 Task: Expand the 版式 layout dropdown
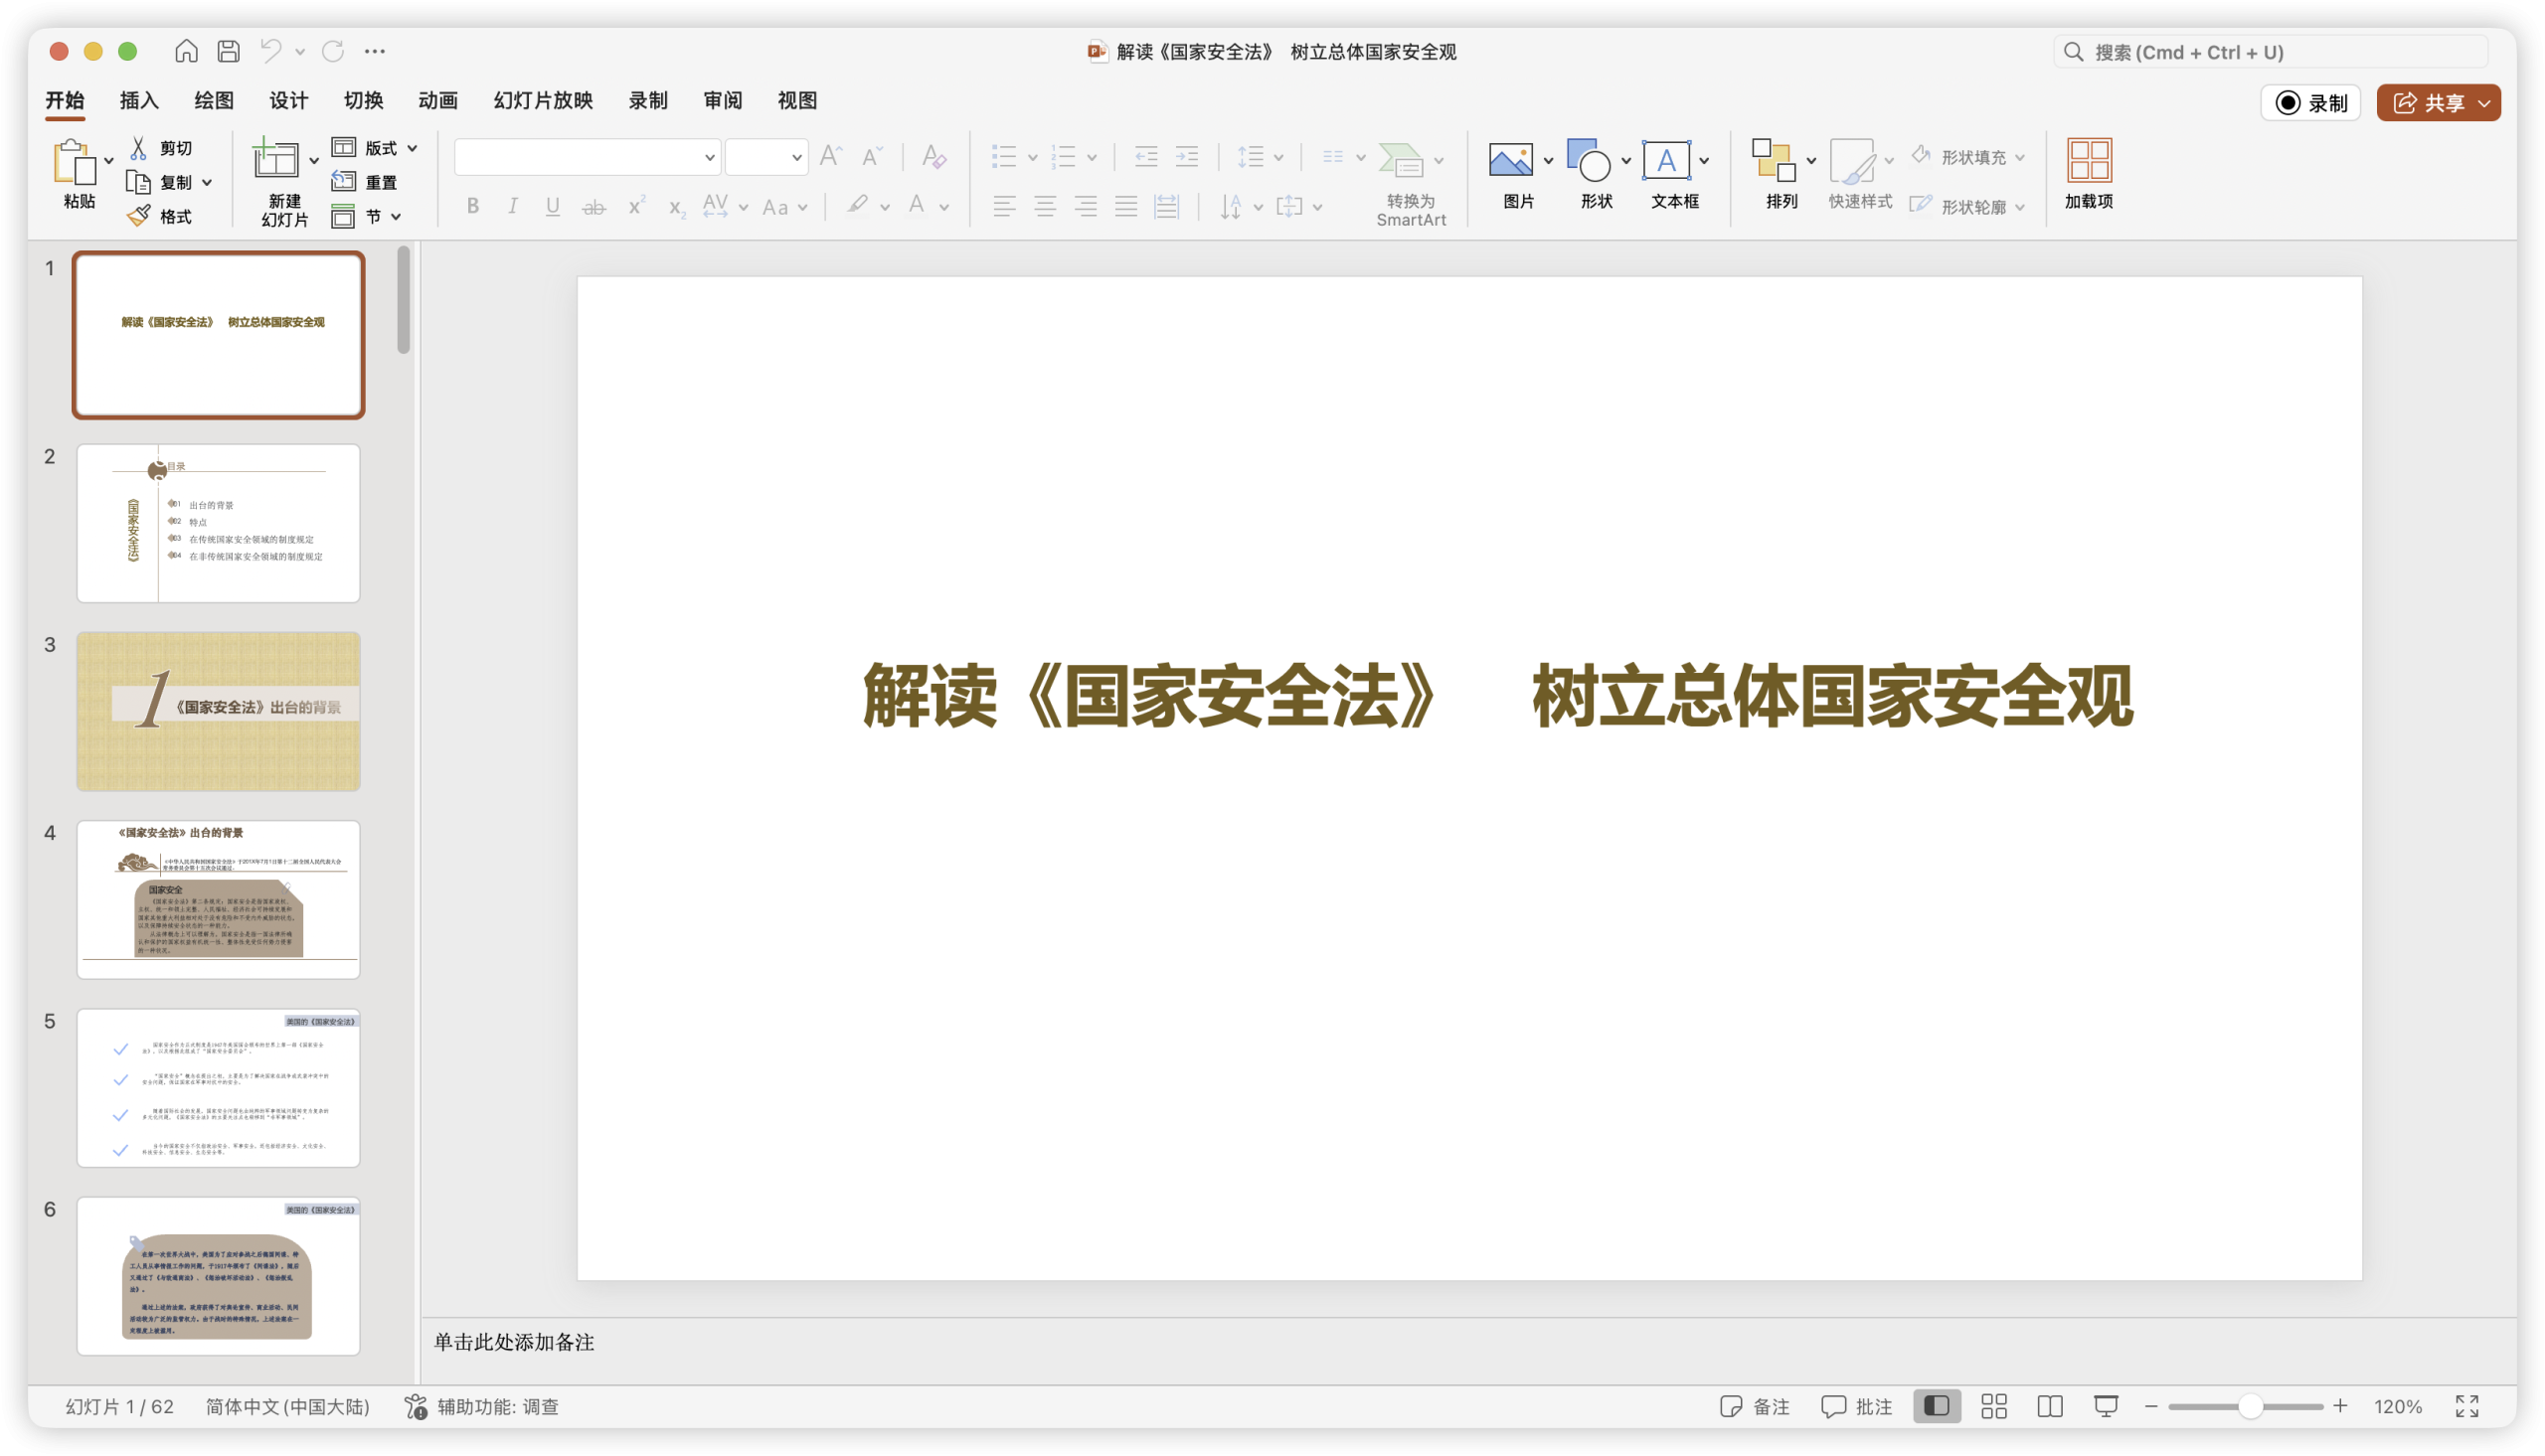tap(412, 148)
